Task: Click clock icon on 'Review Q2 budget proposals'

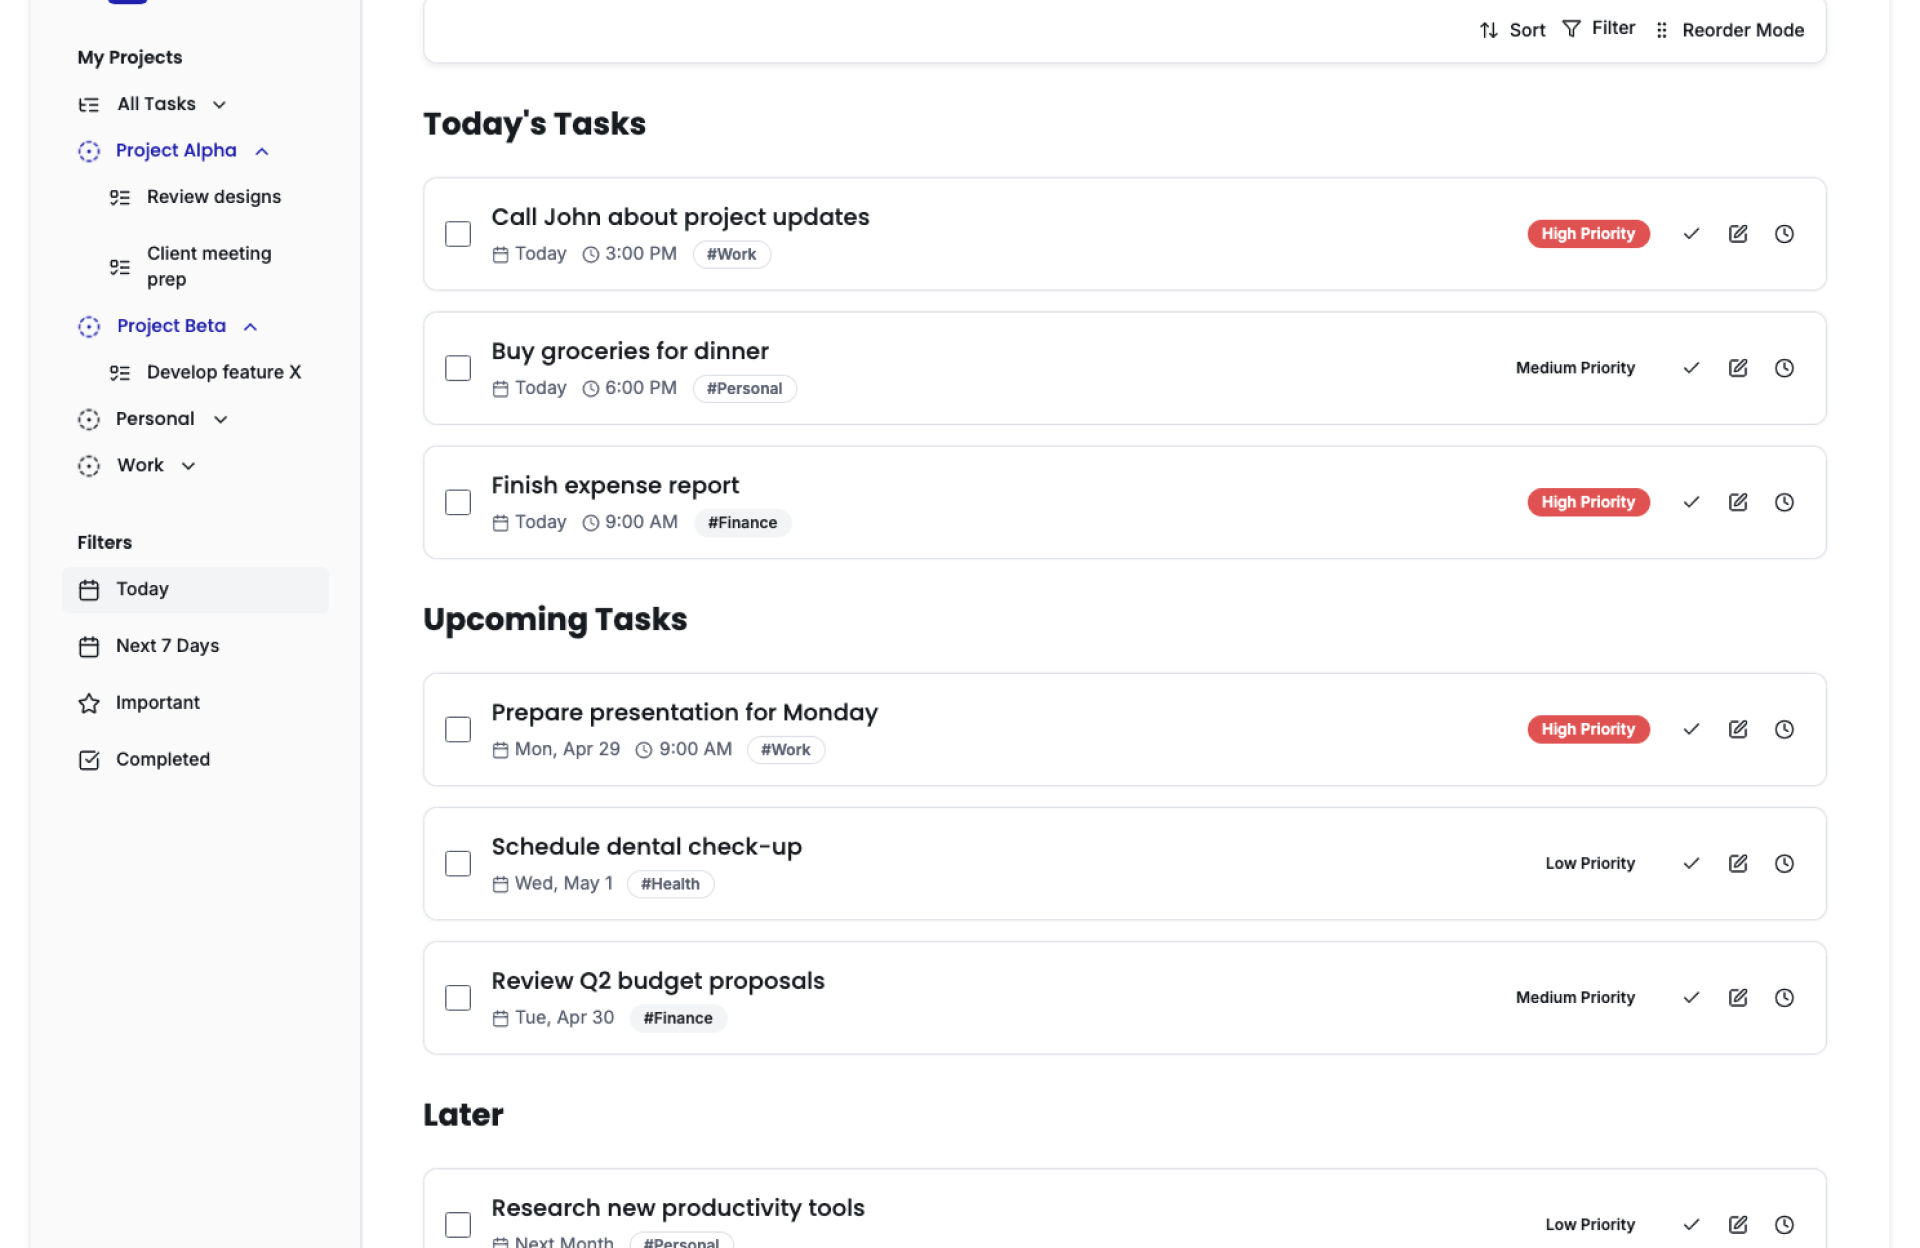Action: (x=1784, y=997)
